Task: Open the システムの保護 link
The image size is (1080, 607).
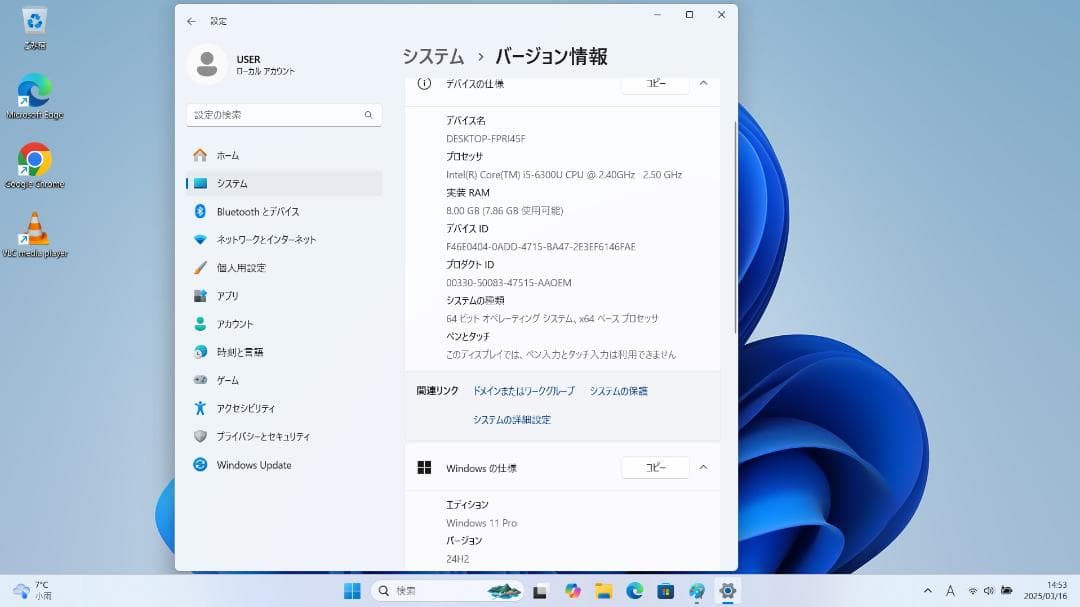Action: [618, 391]
